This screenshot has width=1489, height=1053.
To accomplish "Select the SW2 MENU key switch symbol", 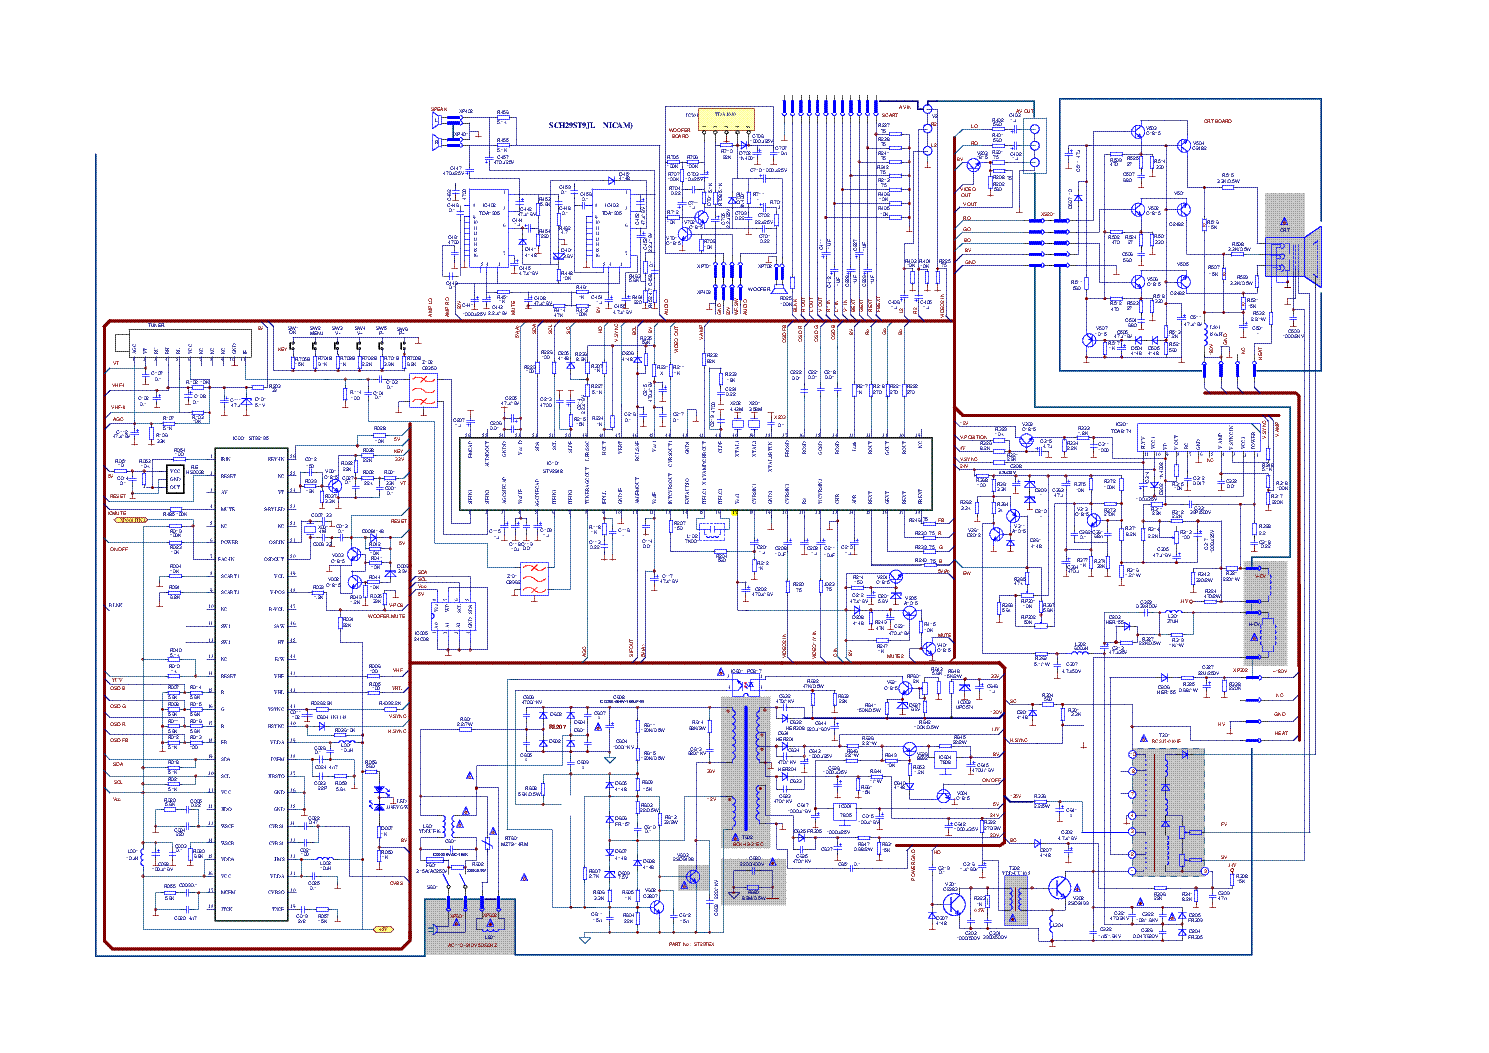I will pyautogui.click(x=316, y=347).
